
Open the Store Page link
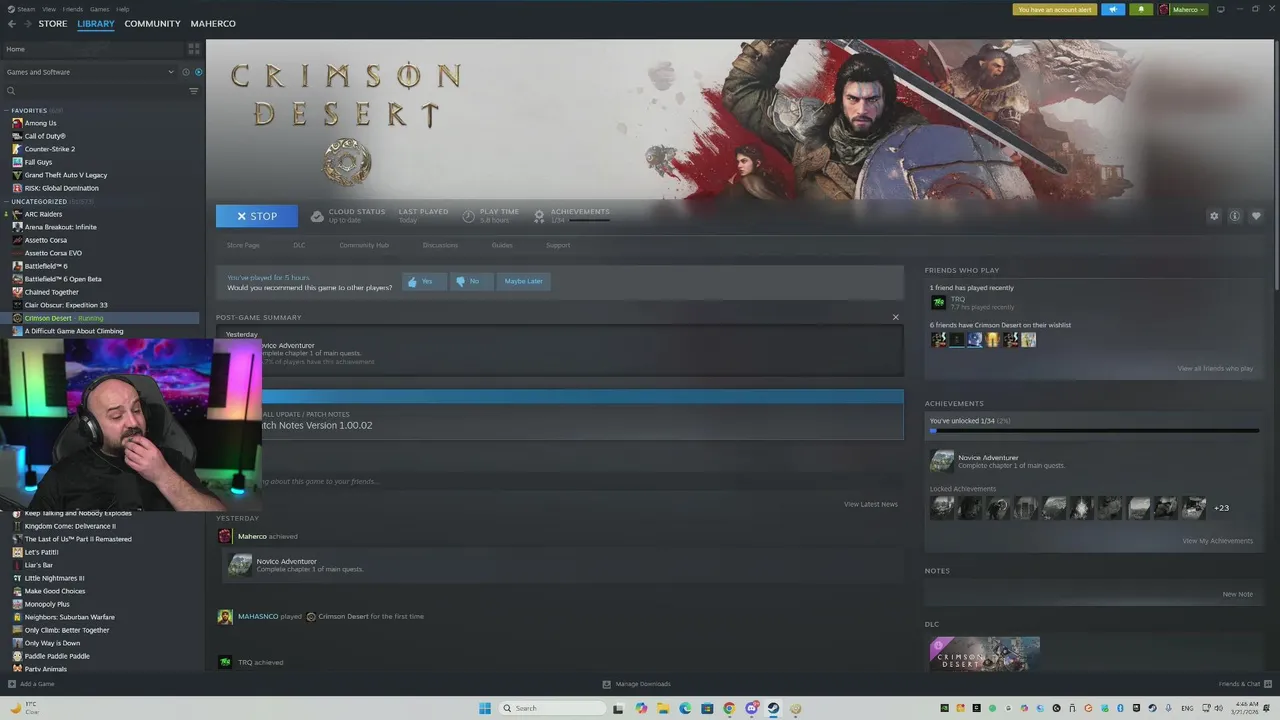[243, 245]
